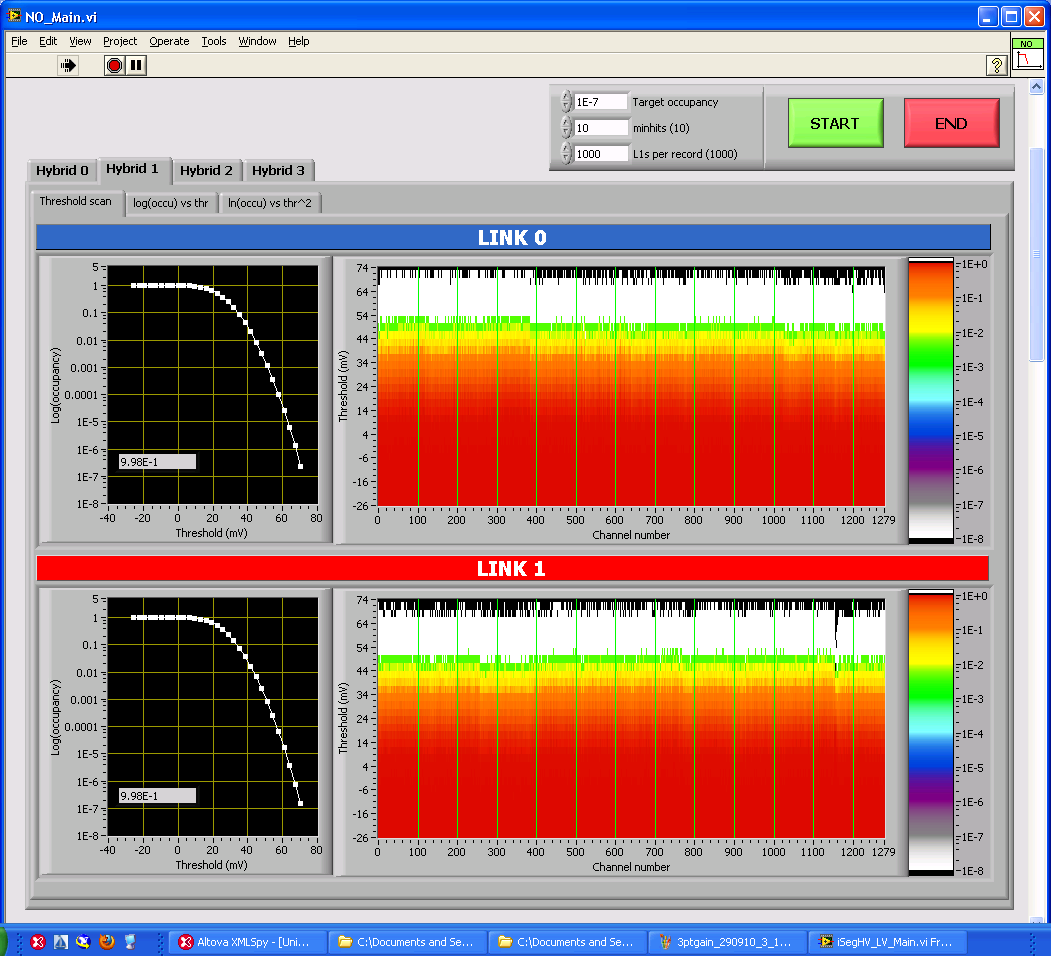The height and width of the screenshot is (956, 1051).
Task: Click the Target occupancy stepper arrows
Action: click(567, 102)
